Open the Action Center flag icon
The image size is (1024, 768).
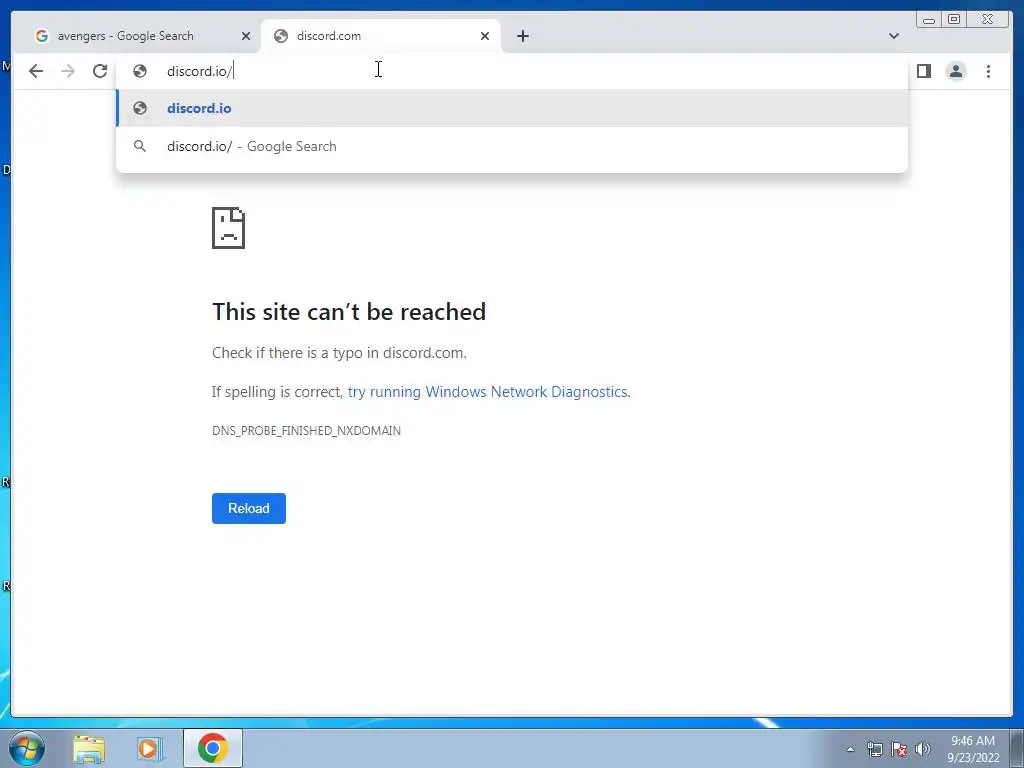click(899, 749)
